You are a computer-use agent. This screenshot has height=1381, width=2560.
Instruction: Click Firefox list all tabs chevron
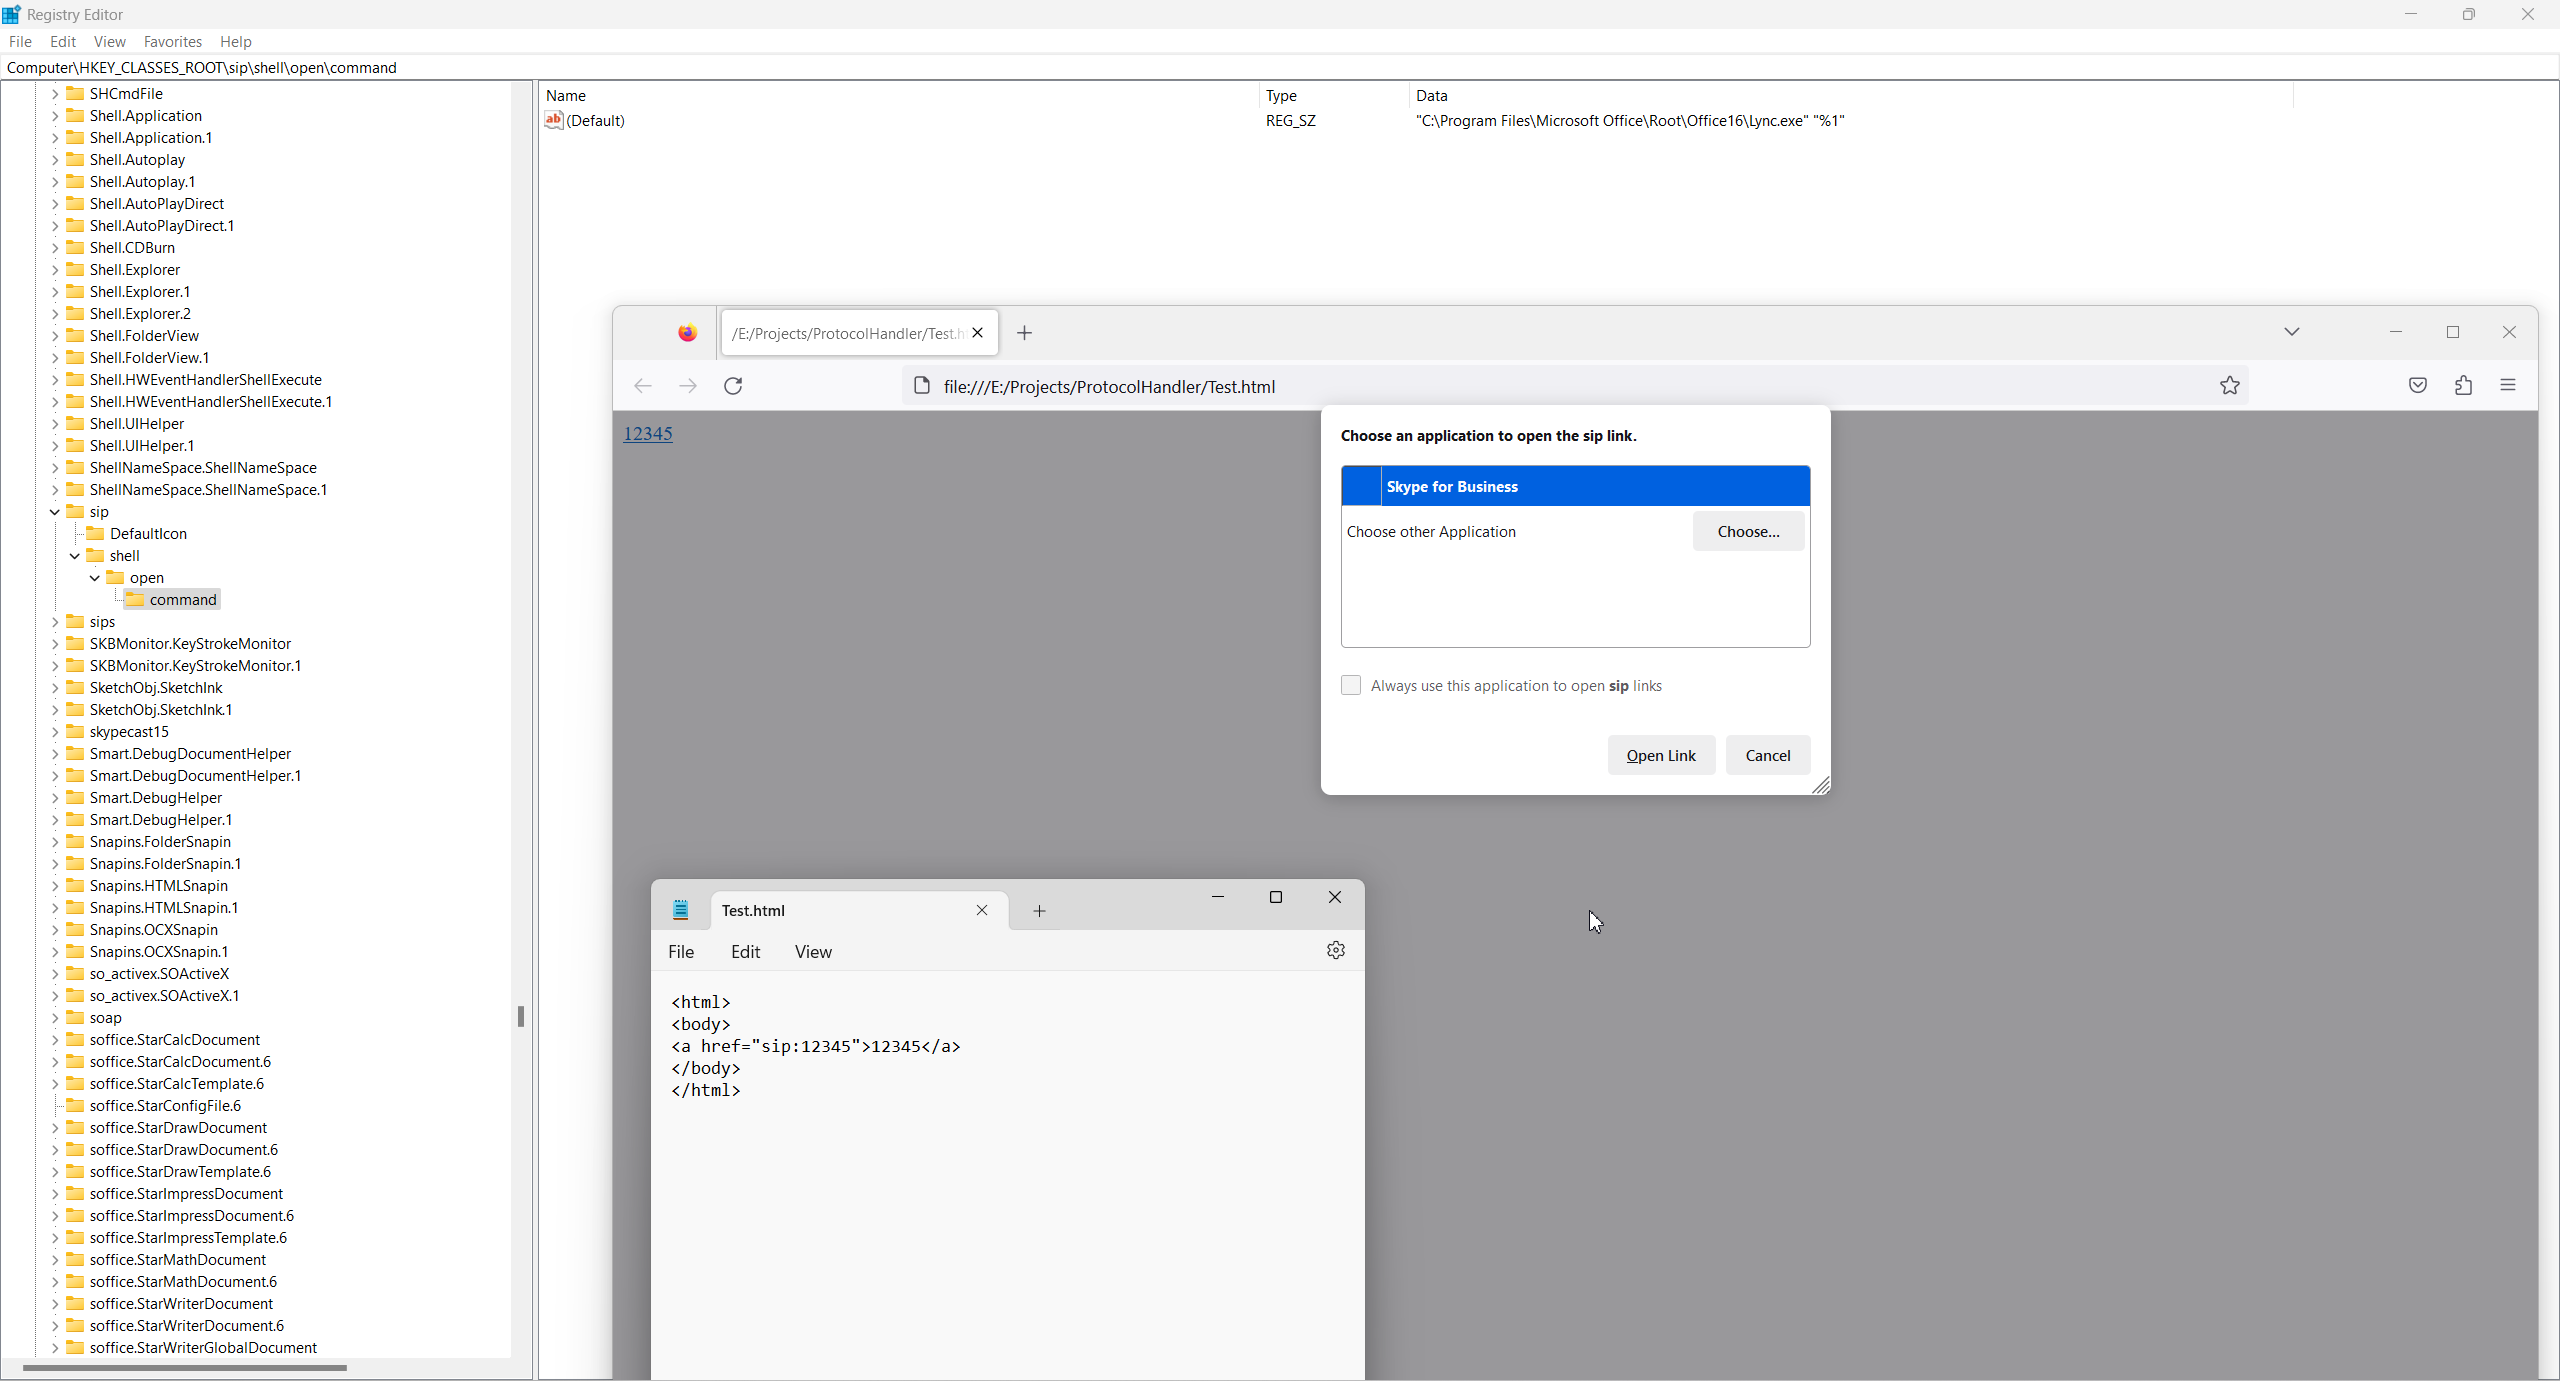coord(2291,332)
